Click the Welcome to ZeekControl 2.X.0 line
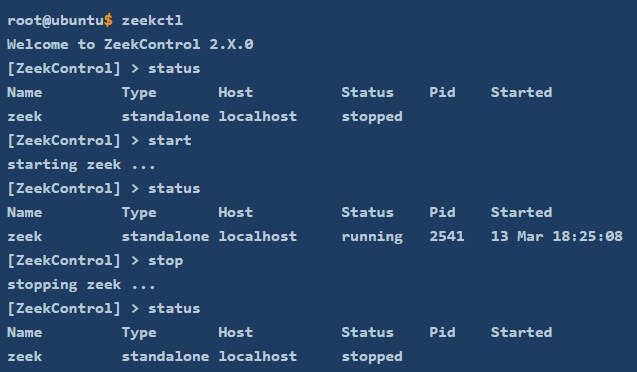Image resolution: width=637 pixels, height=372 pixels. [130, 44]
